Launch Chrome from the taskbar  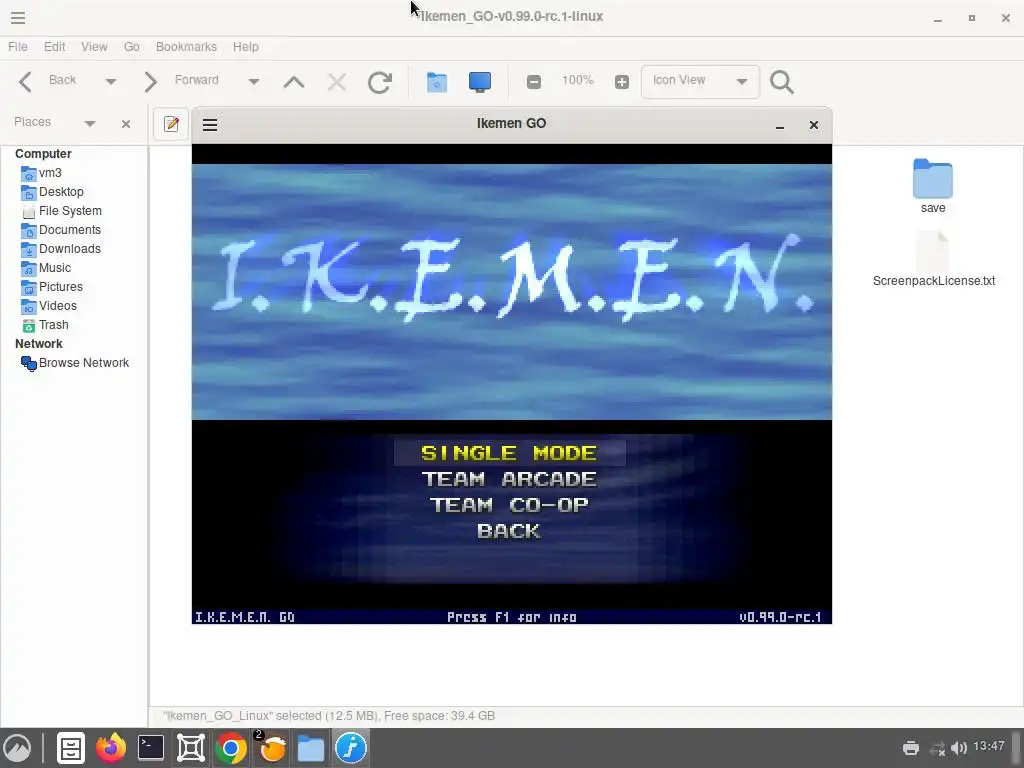[231, 748]
